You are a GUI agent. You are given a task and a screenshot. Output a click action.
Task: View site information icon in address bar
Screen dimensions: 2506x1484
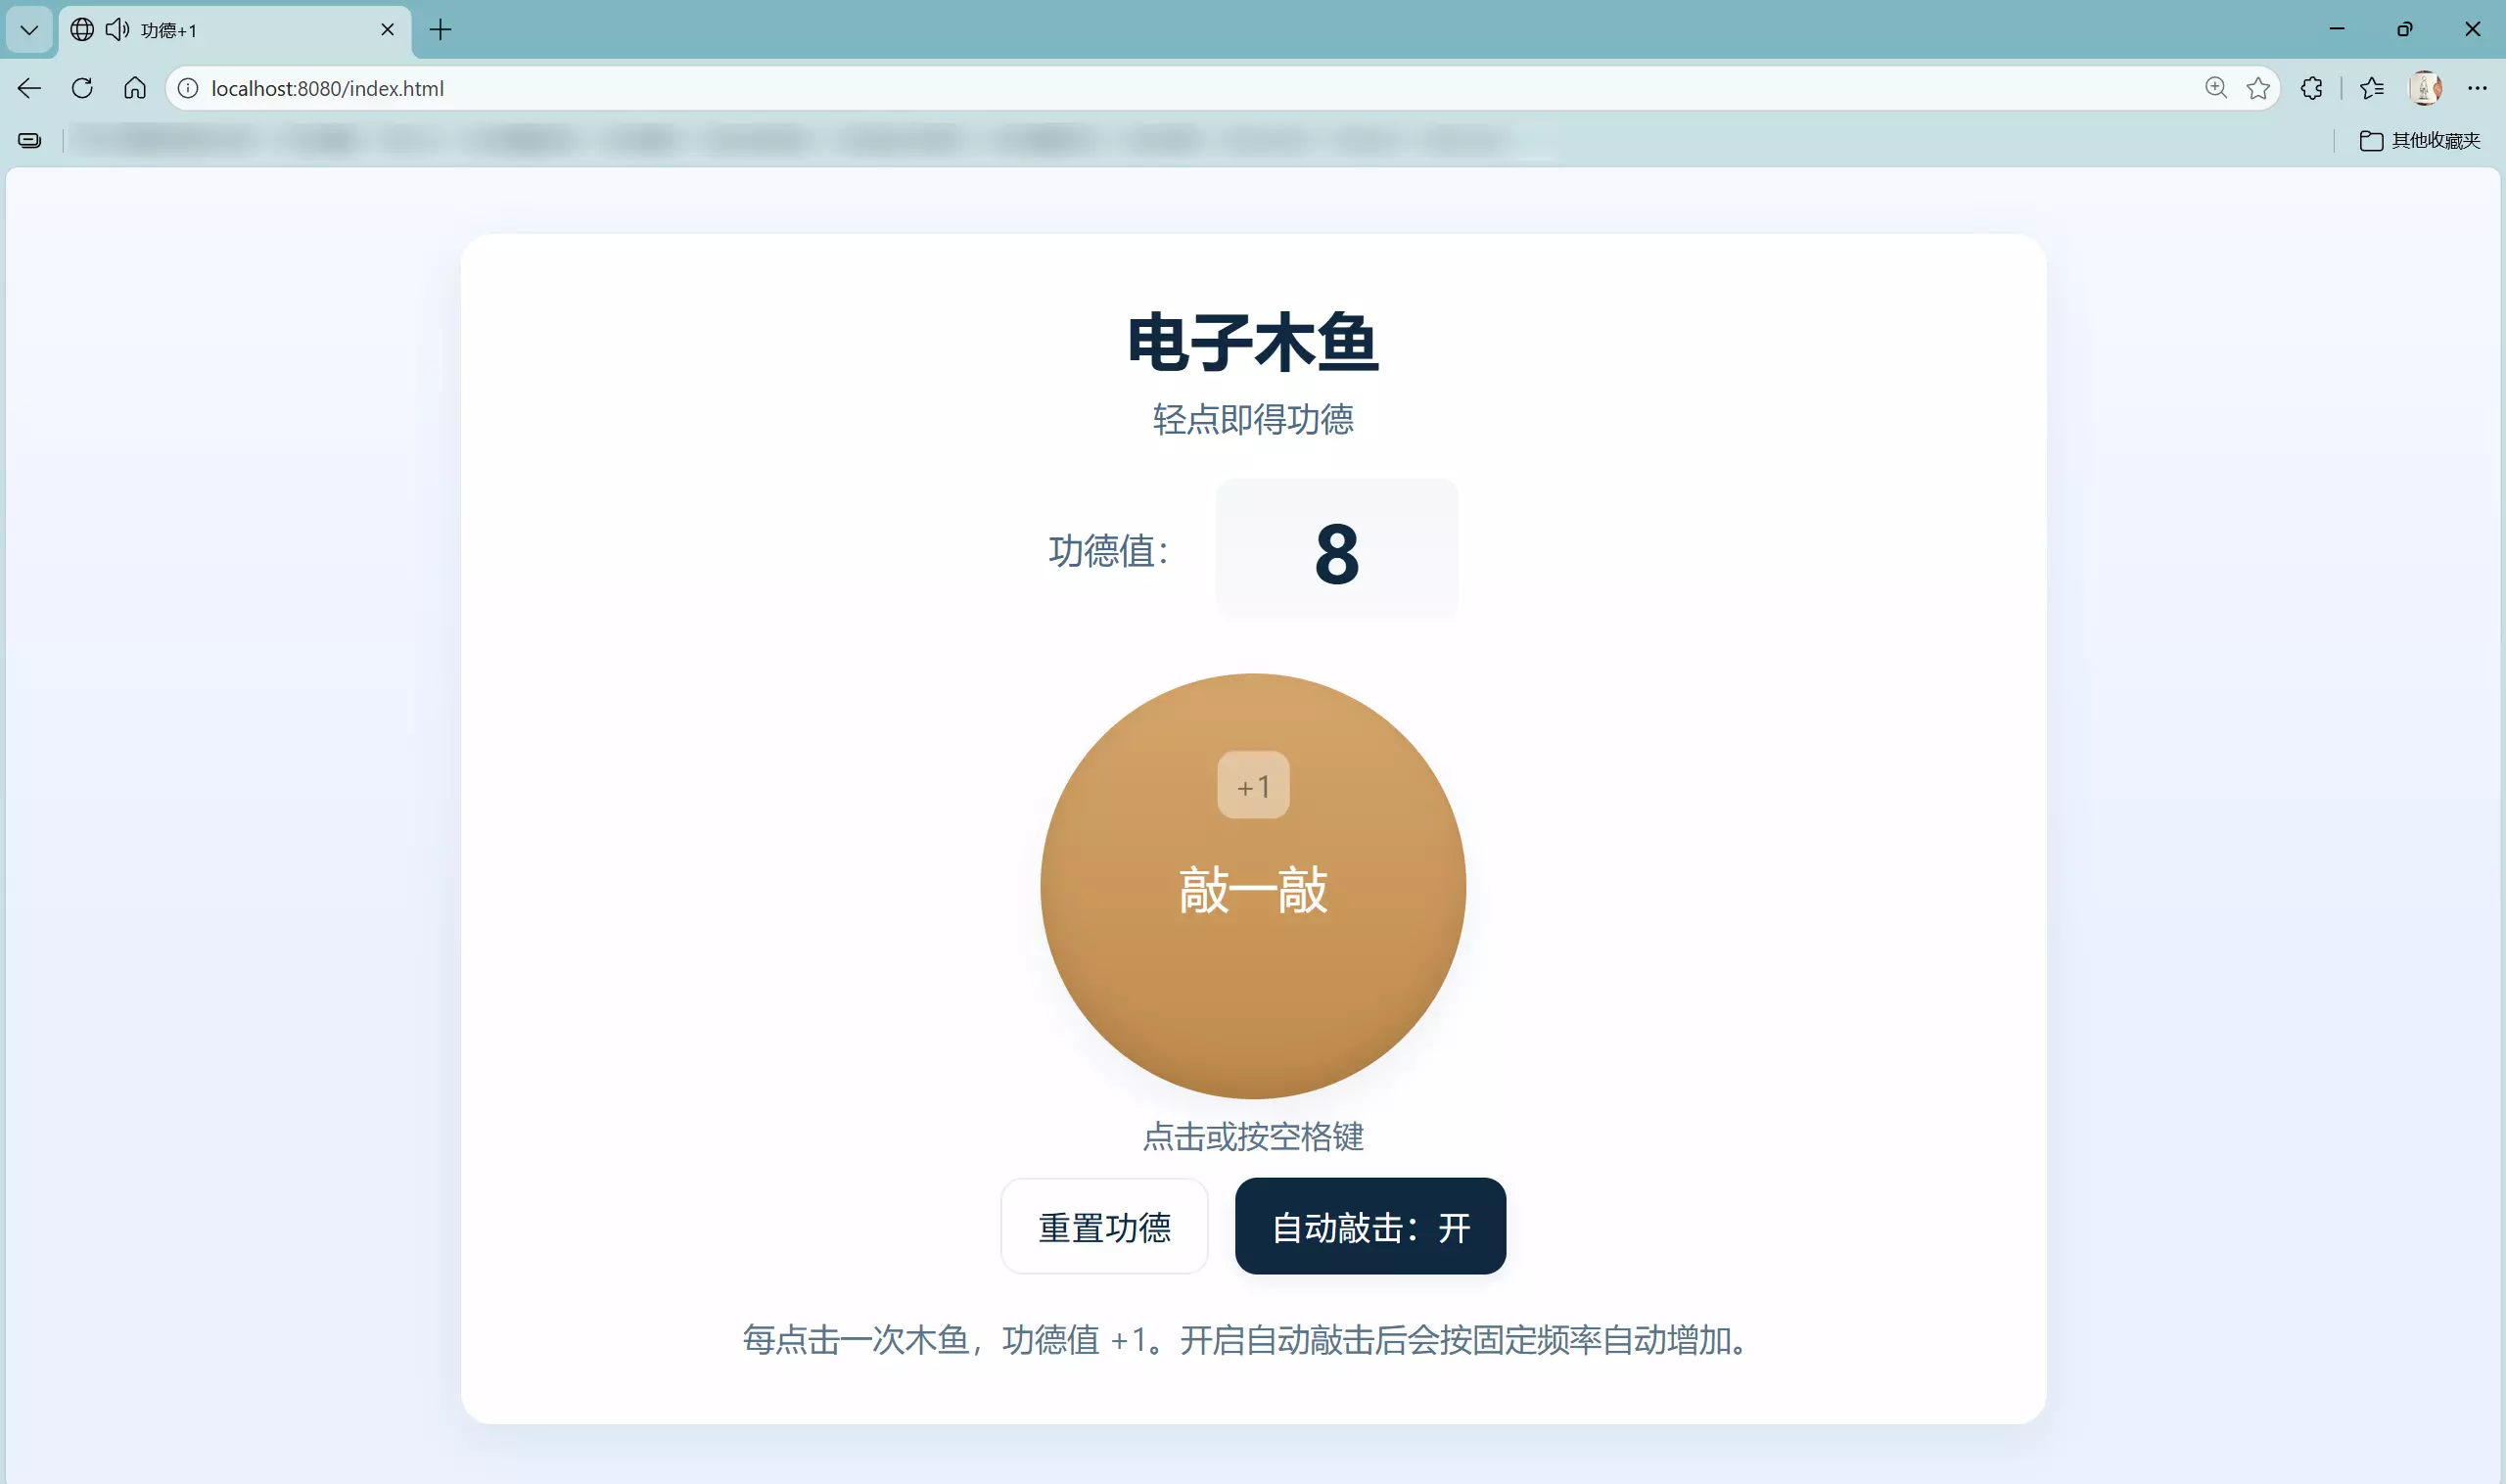(x=188, y=88)
